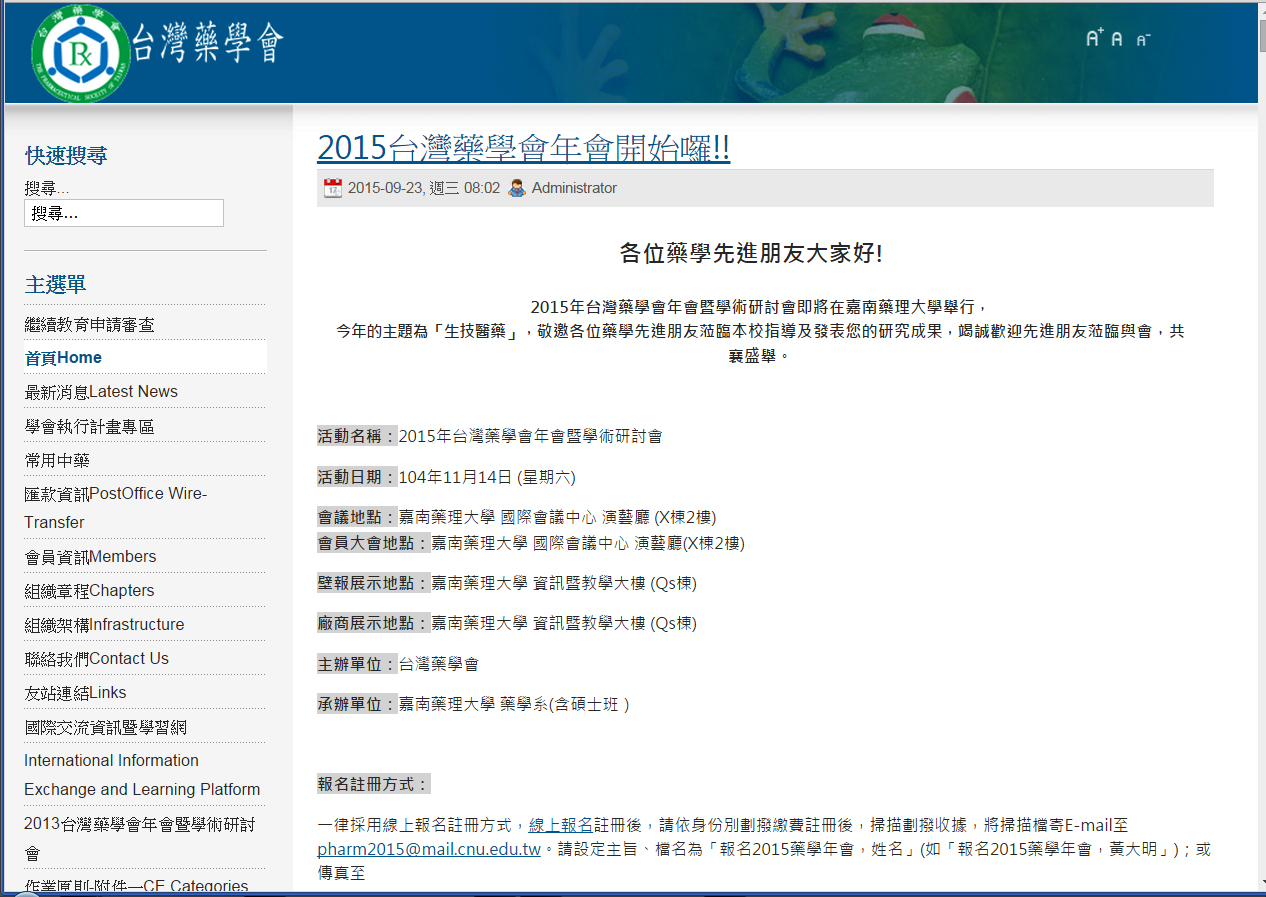Screen dimensions: 1266x897
Task: Increase font size with A+ icon
Action: tap(1094, 38)
